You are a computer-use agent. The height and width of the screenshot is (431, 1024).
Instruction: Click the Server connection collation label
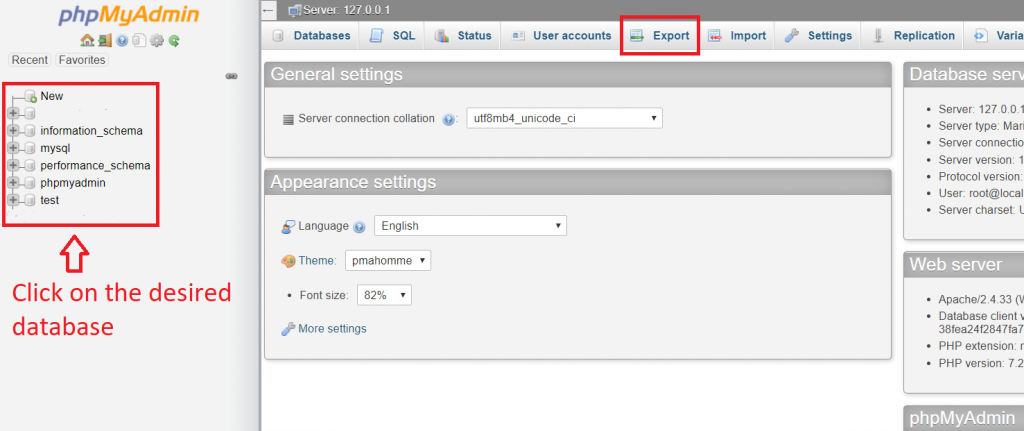[366, 119]
